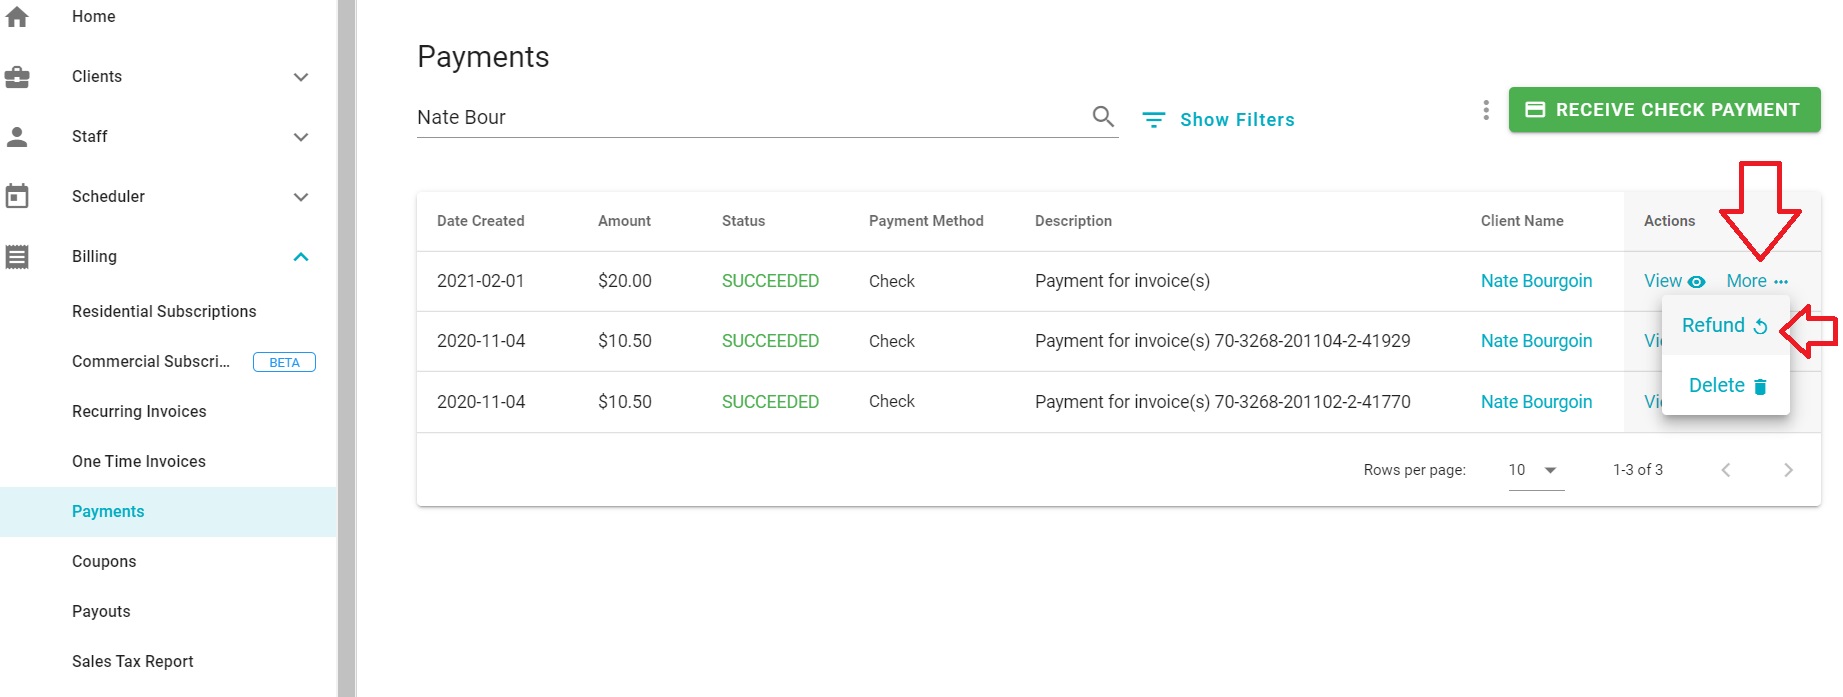Image resolution: width=1843 pixels, height=697 pixels.
Task: Click the payments search input field
Action: (750, 118)
